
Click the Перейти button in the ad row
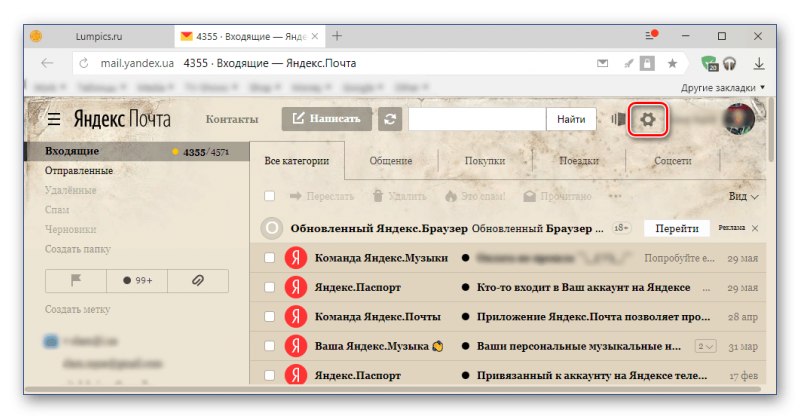click(x=677, y=228)
